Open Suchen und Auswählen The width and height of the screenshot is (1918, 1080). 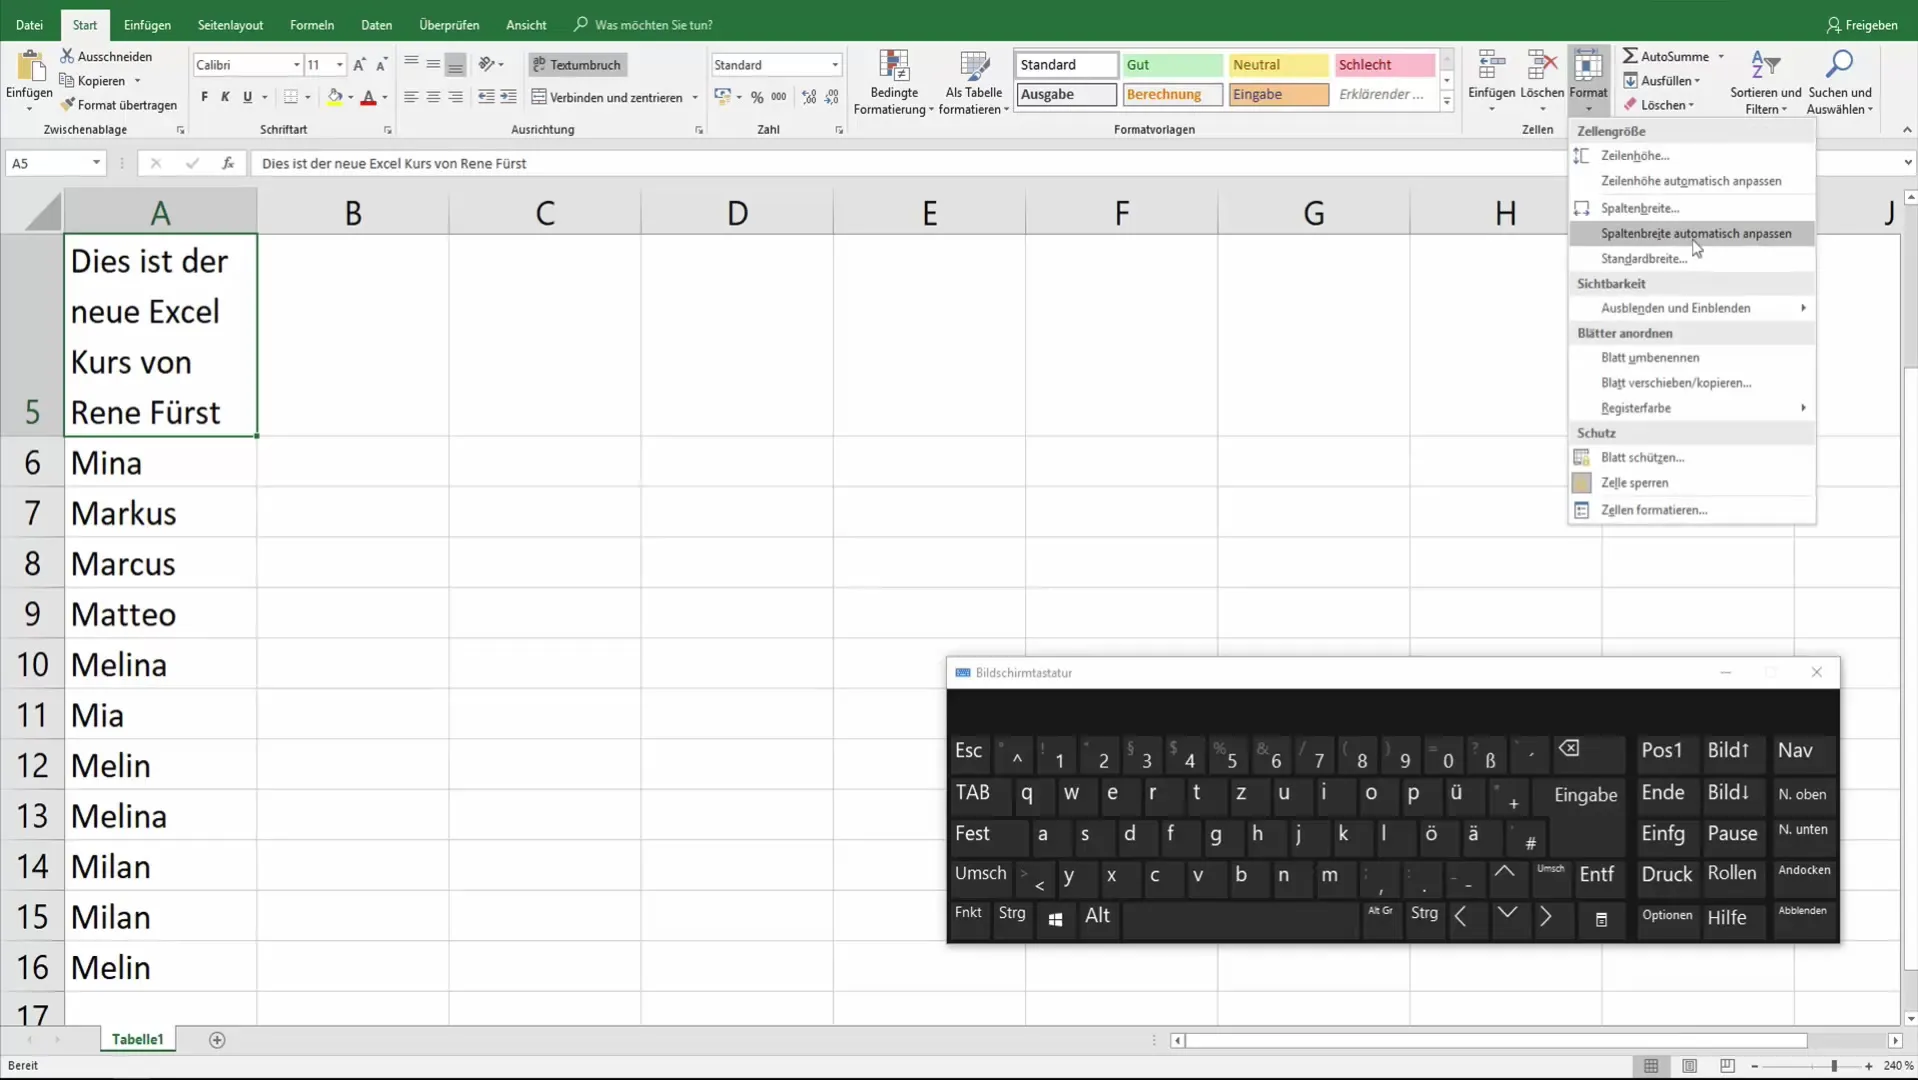1839,82
